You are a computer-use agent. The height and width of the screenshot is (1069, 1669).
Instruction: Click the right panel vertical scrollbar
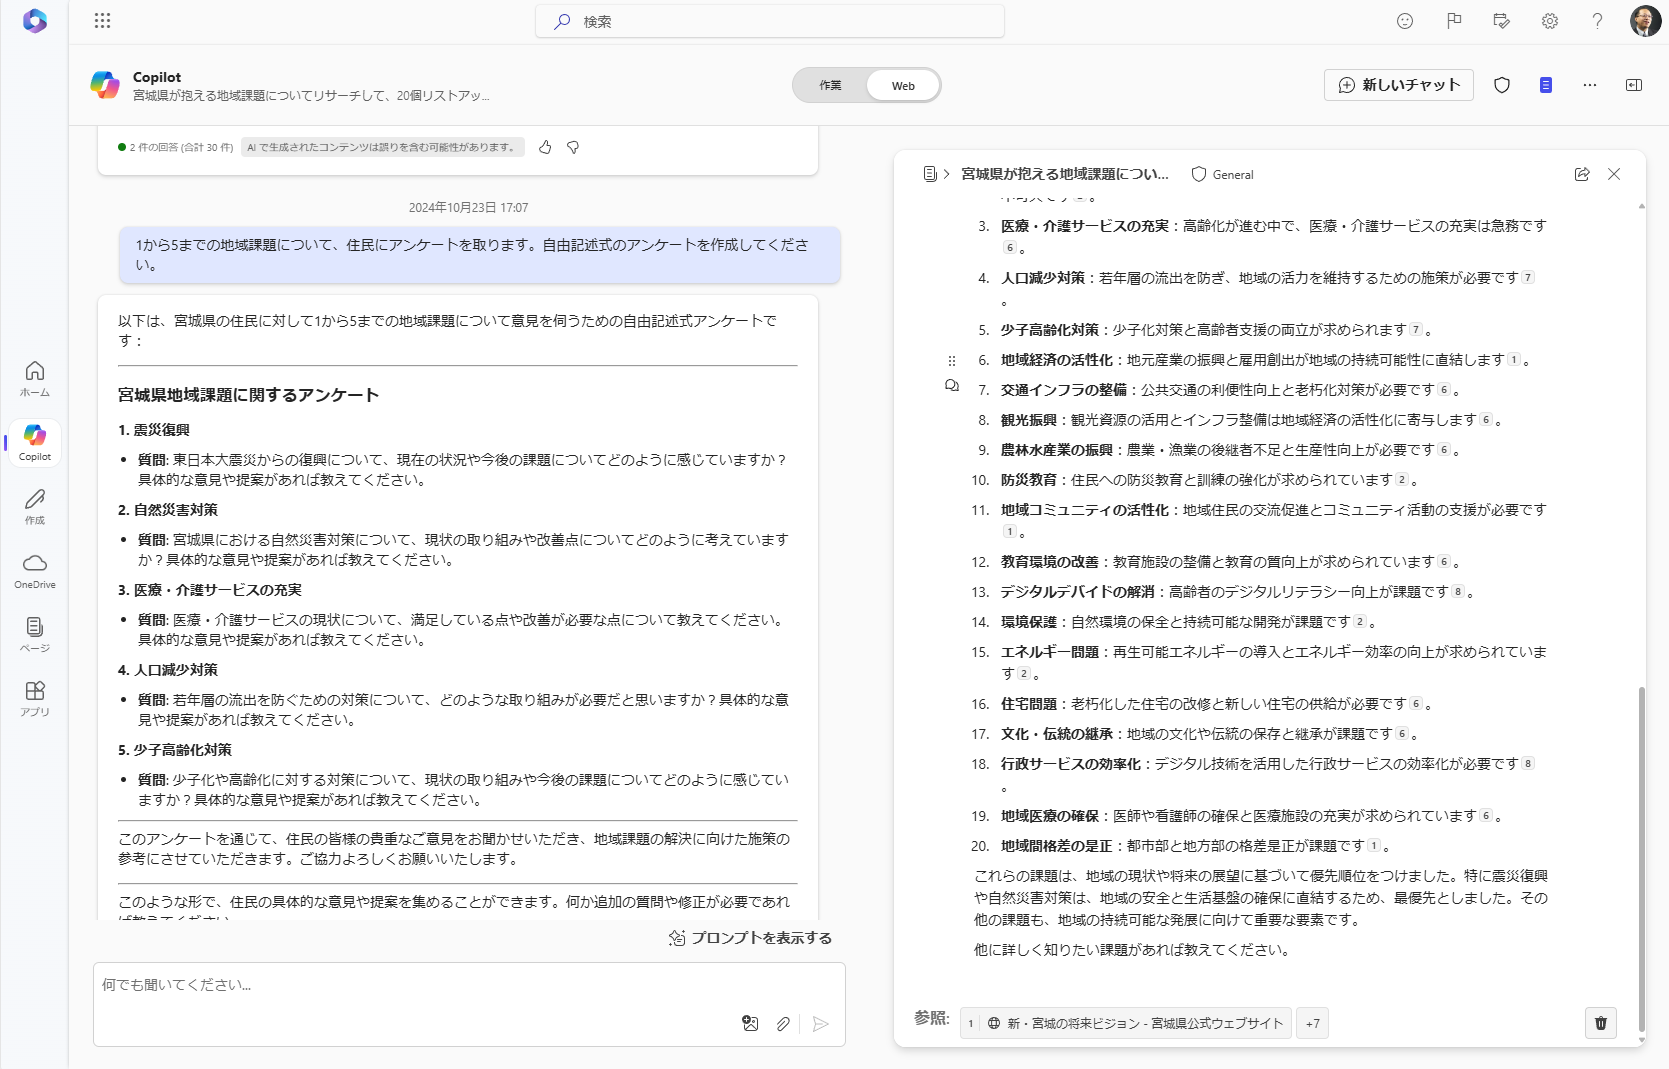pyautogui.click(x=1641, y=860)
